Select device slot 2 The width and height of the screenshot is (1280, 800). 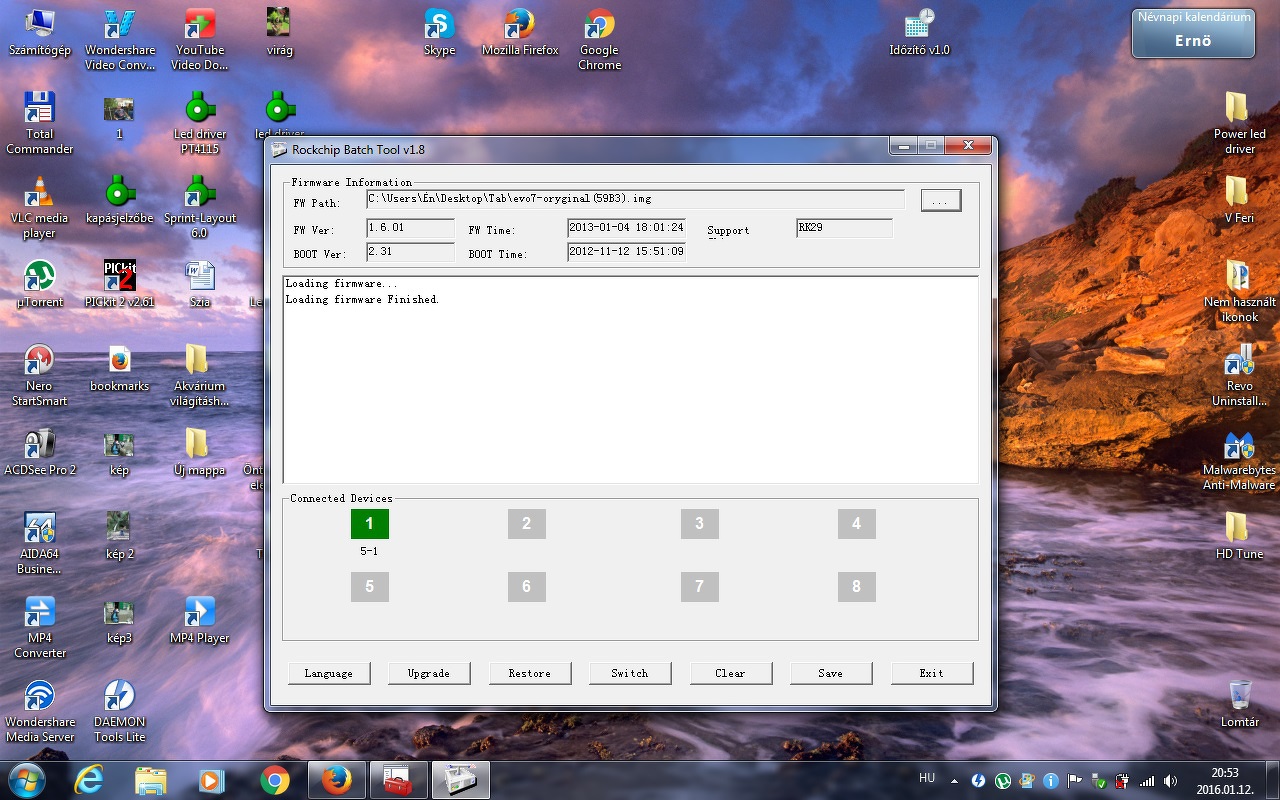click(527, 524)
